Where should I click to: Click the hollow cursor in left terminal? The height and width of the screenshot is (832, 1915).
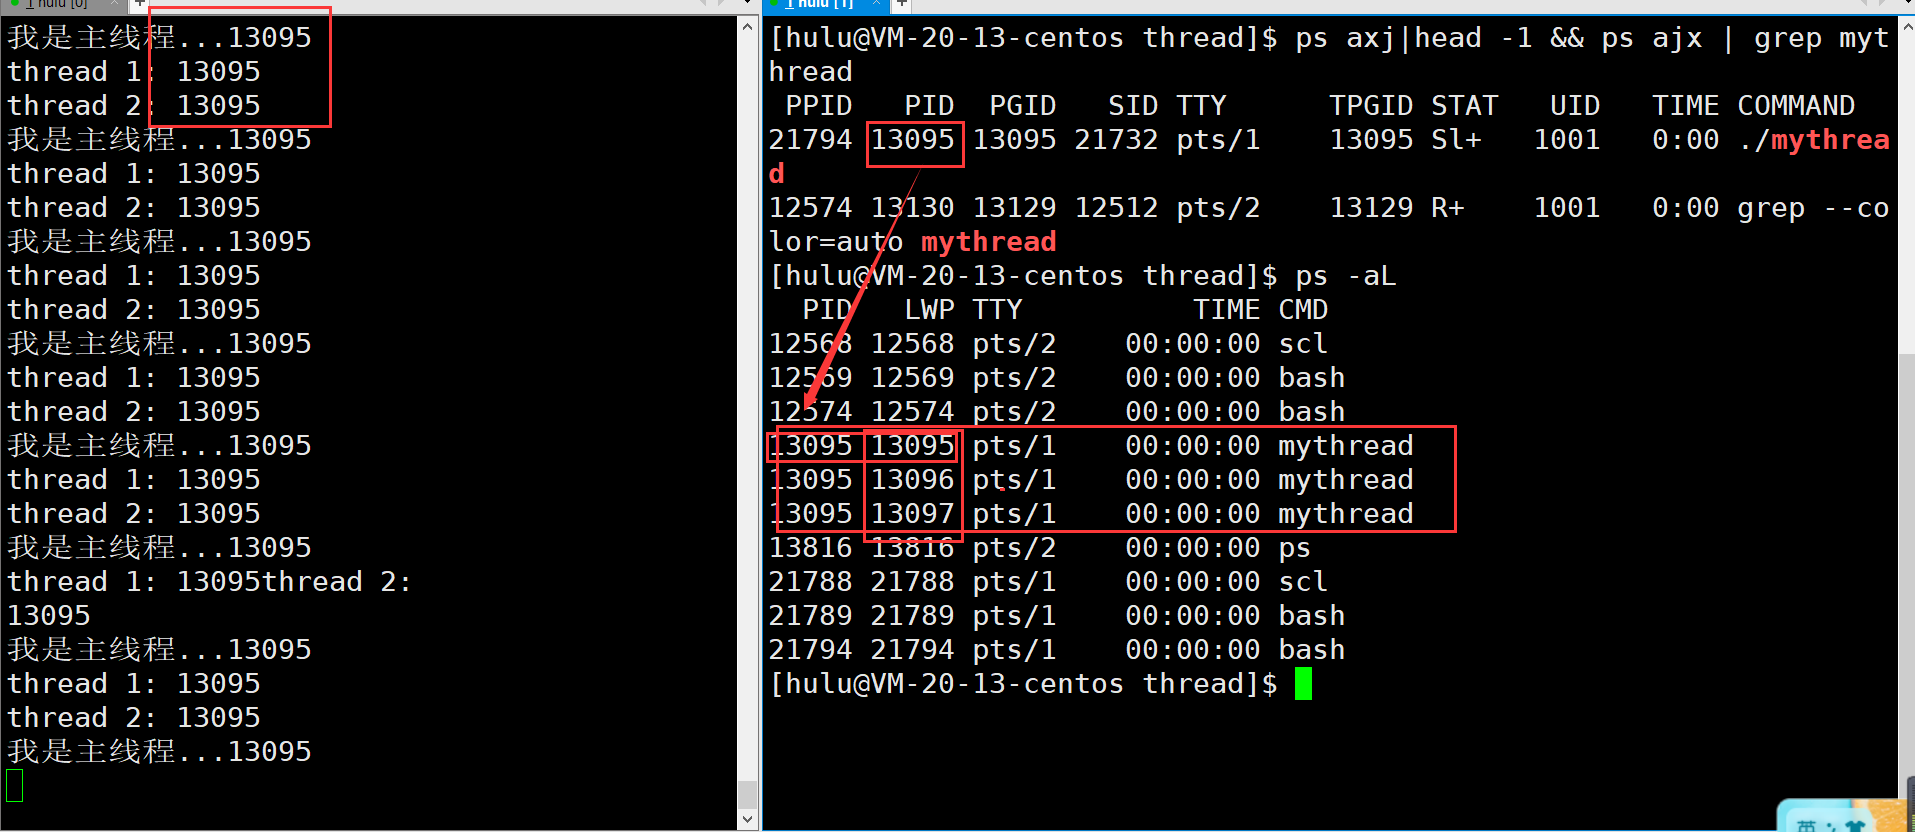(x=15, y=785)
